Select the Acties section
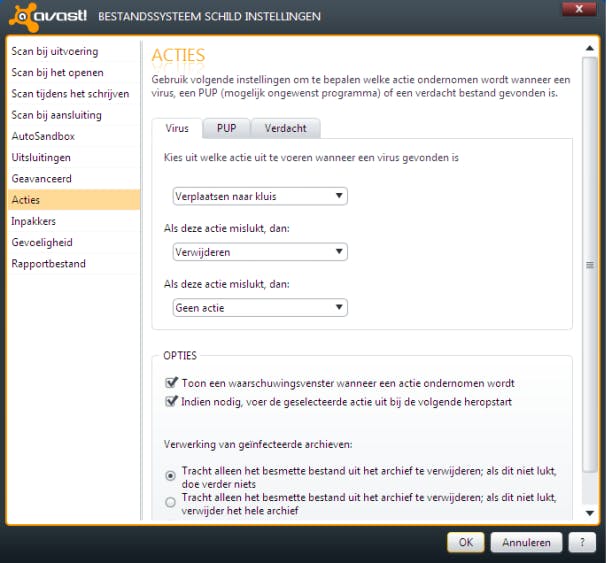Image resolution: width=612 pixels, height=563 pixels. click(73, 200)
